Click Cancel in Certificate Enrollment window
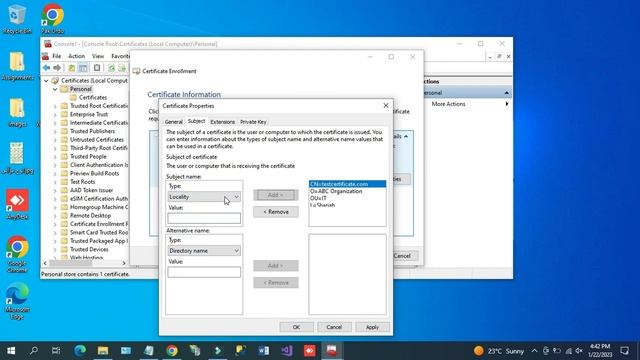The height and width of the screenshot is (360, 640). pos(402,256)
